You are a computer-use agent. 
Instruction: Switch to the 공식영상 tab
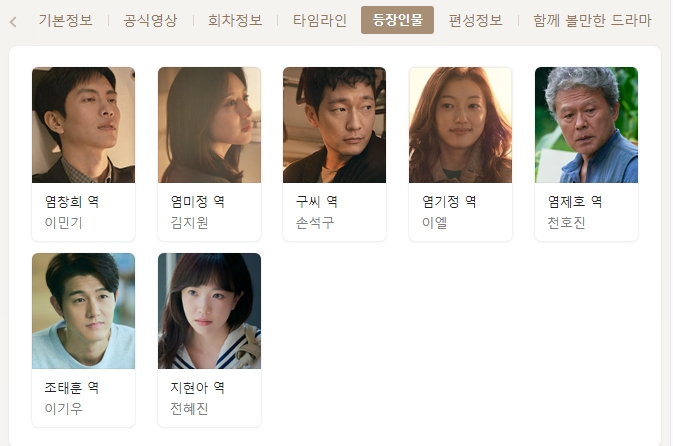150,20
